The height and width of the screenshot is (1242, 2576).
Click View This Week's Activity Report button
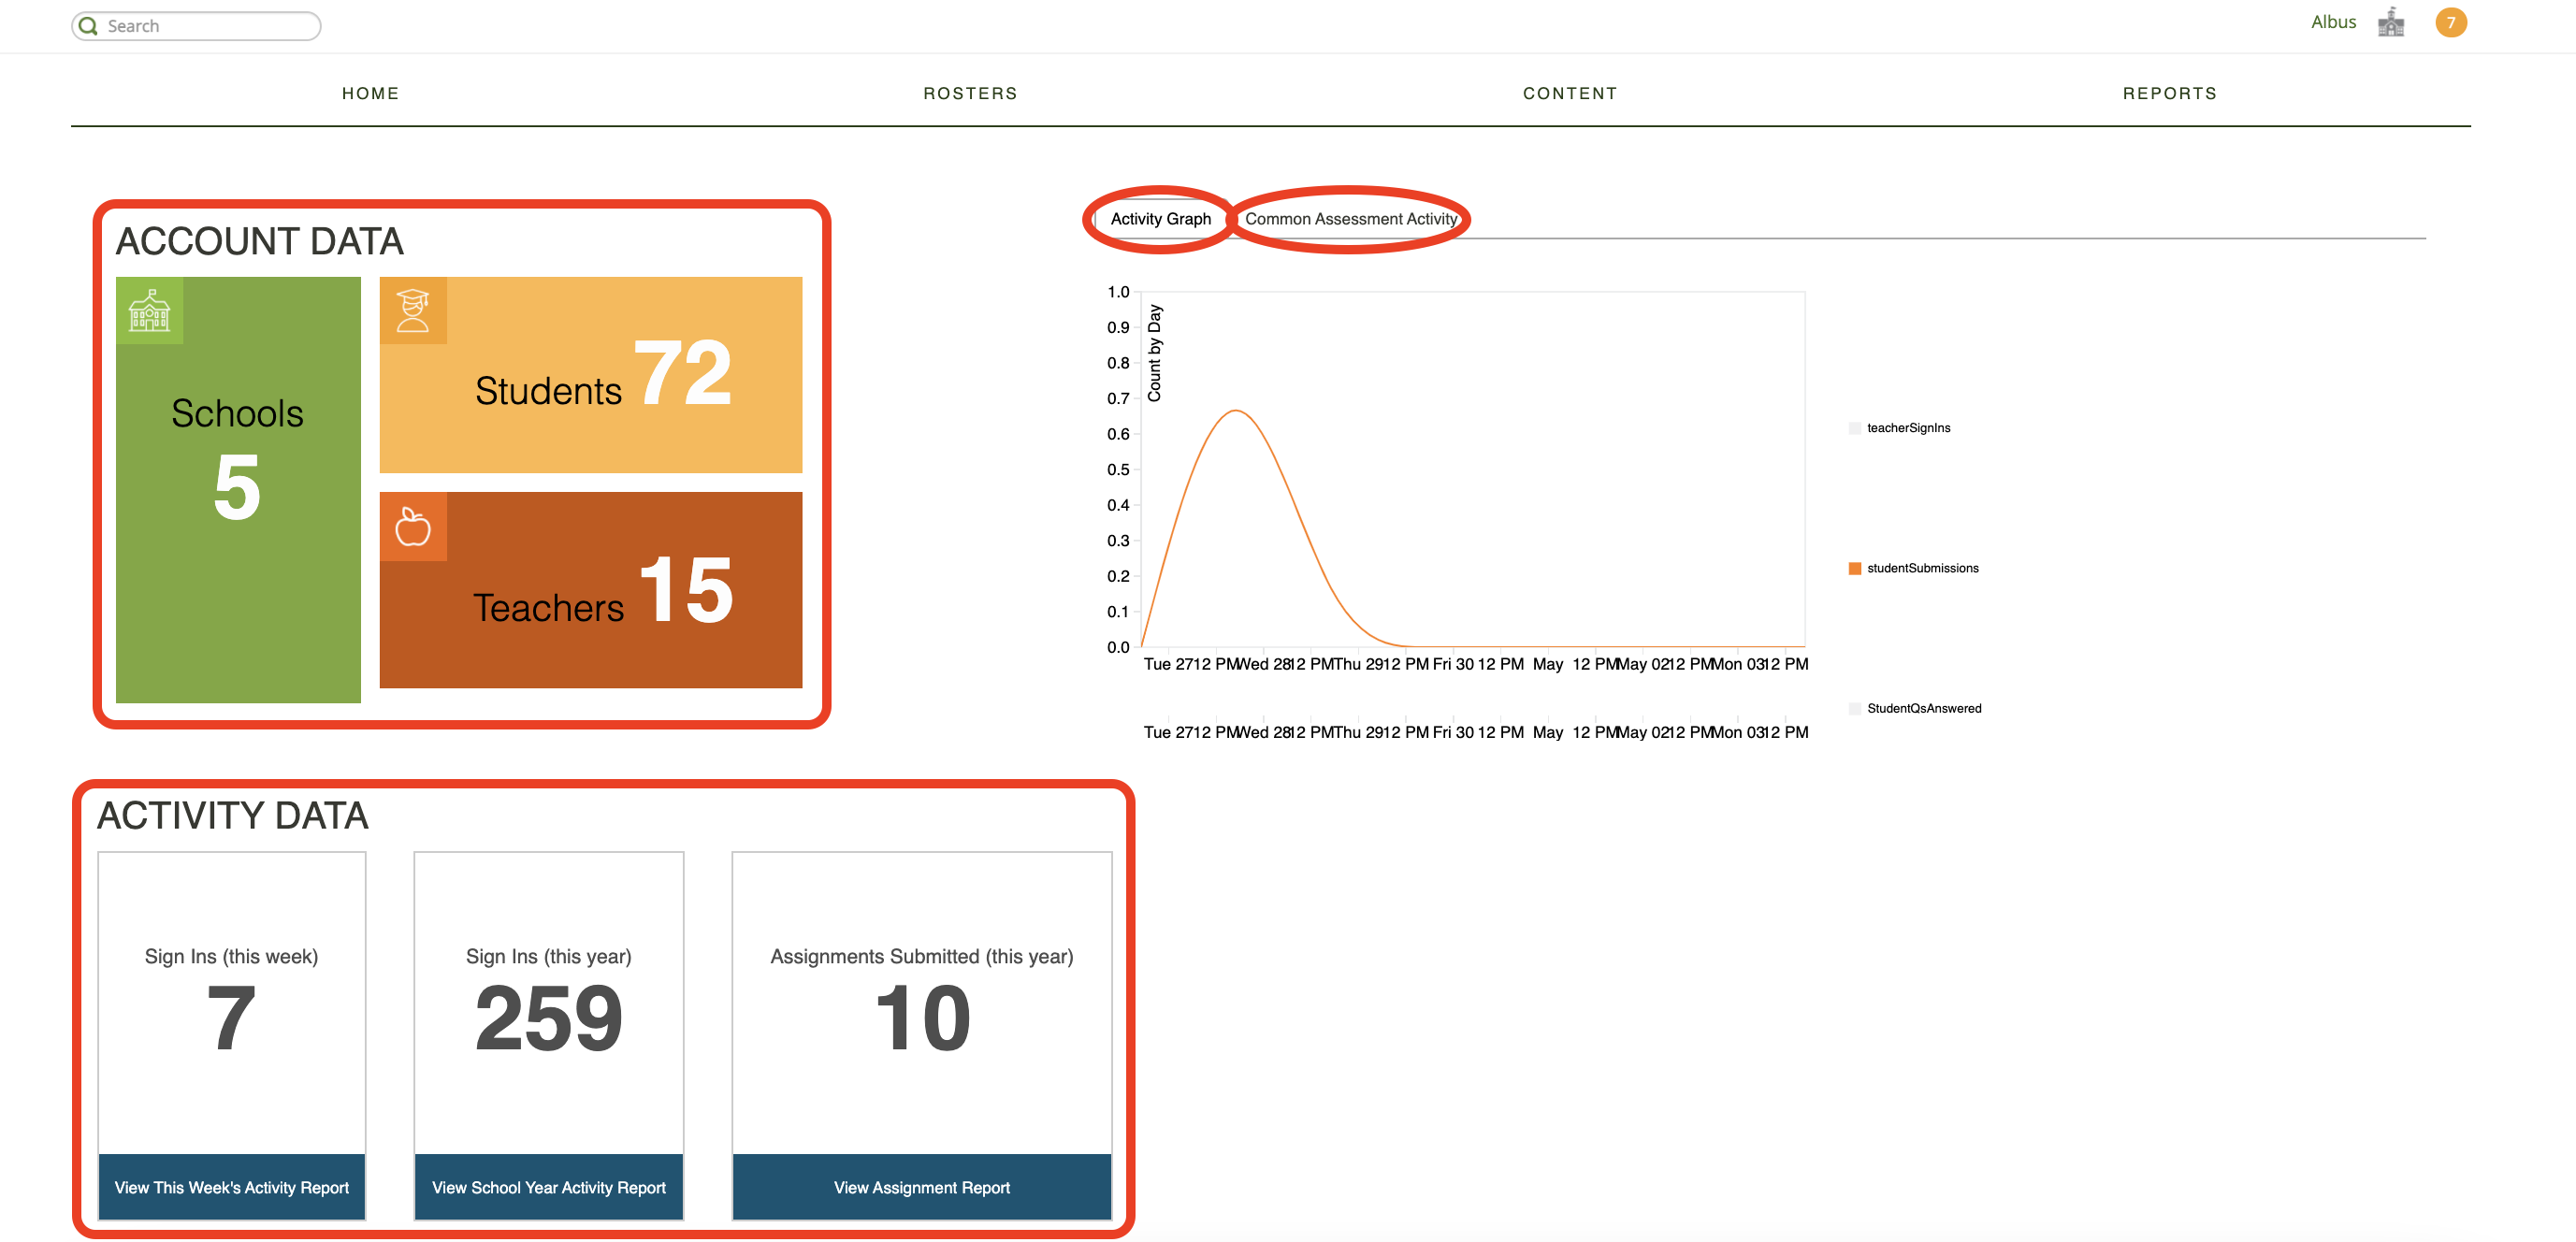tap(231, 1187)
